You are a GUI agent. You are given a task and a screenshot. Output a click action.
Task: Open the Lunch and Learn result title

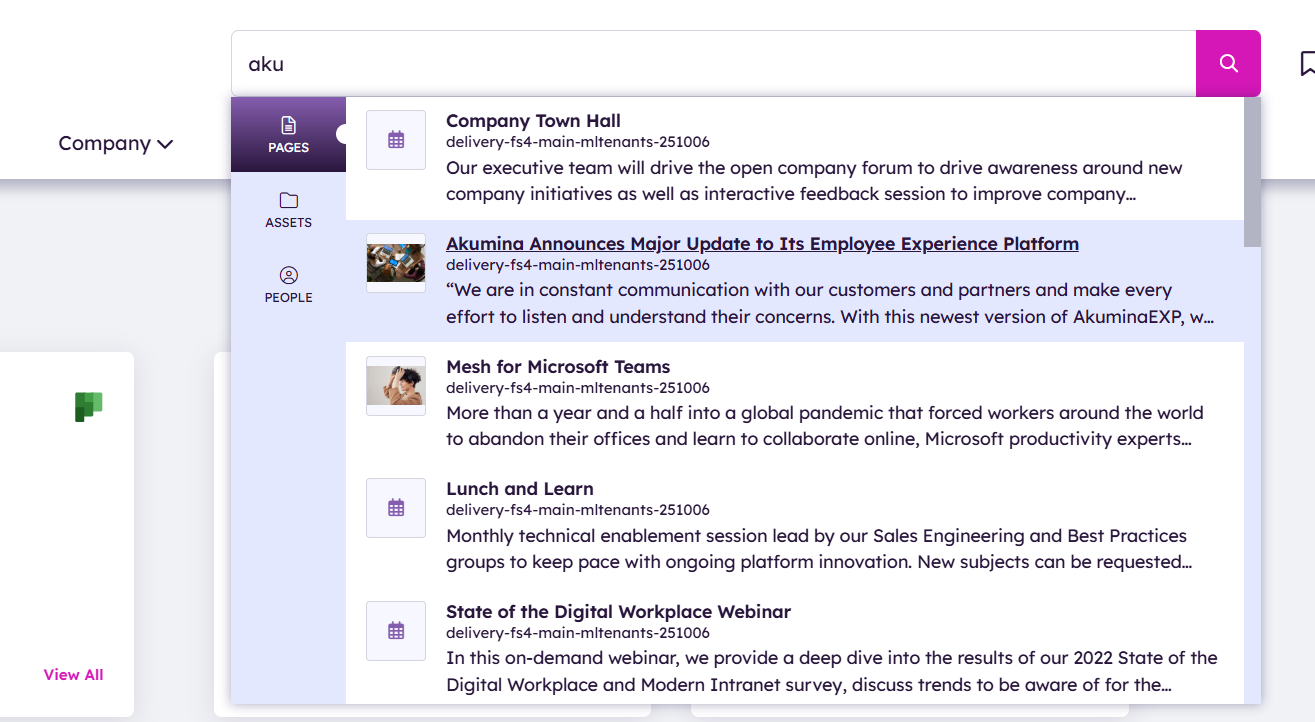click(519, 489)
